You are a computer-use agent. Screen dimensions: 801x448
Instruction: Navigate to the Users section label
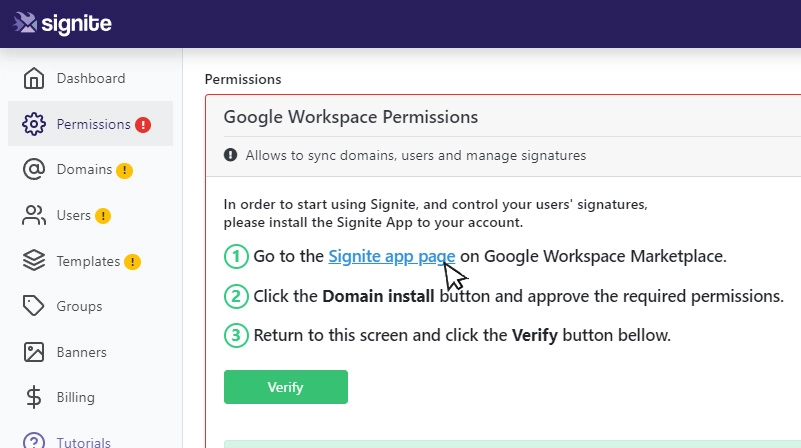[74, 215]
